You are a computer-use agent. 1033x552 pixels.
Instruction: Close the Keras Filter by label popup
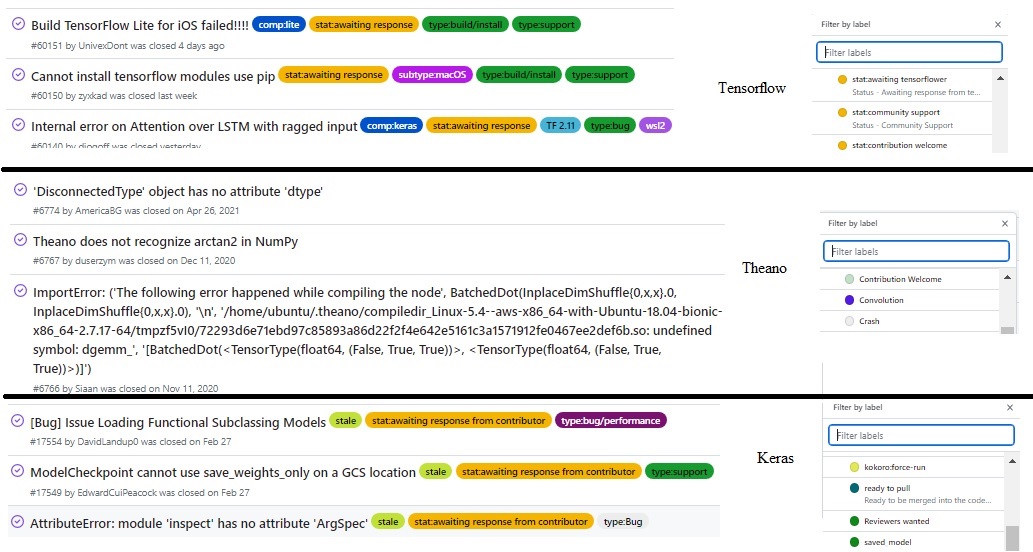pyautogui.click(x=1010, y=408)
